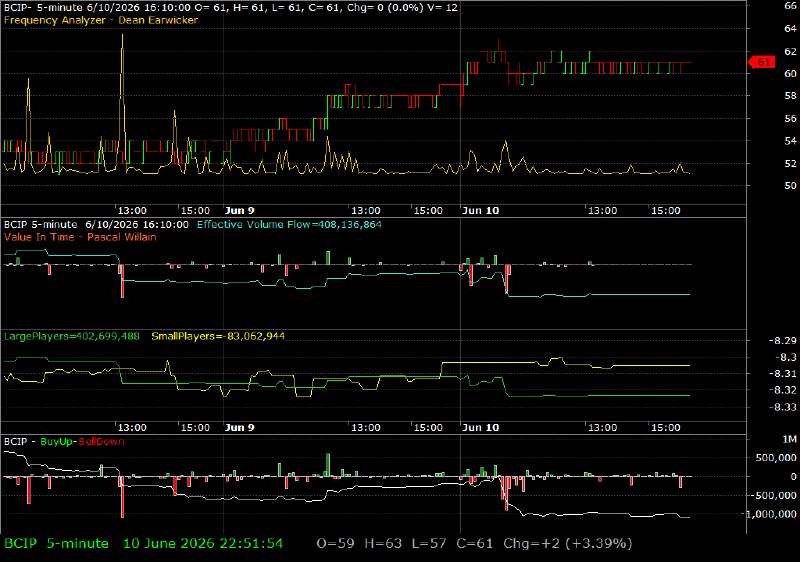The image size is (800, 562).
Task: Click the 50 price axis label
Action: 790,186
